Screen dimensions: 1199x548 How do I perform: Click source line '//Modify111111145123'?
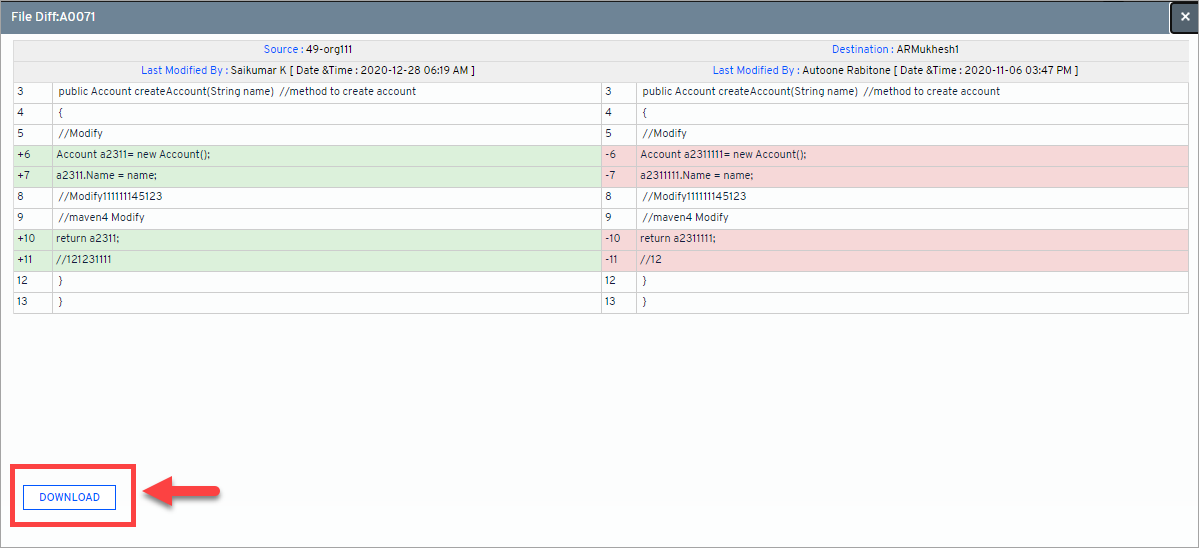110,196
